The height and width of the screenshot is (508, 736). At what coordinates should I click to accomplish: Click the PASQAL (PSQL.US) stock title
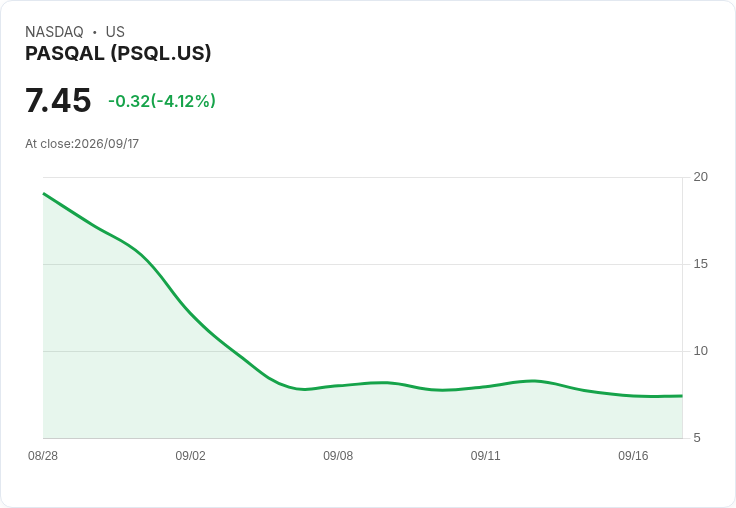118,53
